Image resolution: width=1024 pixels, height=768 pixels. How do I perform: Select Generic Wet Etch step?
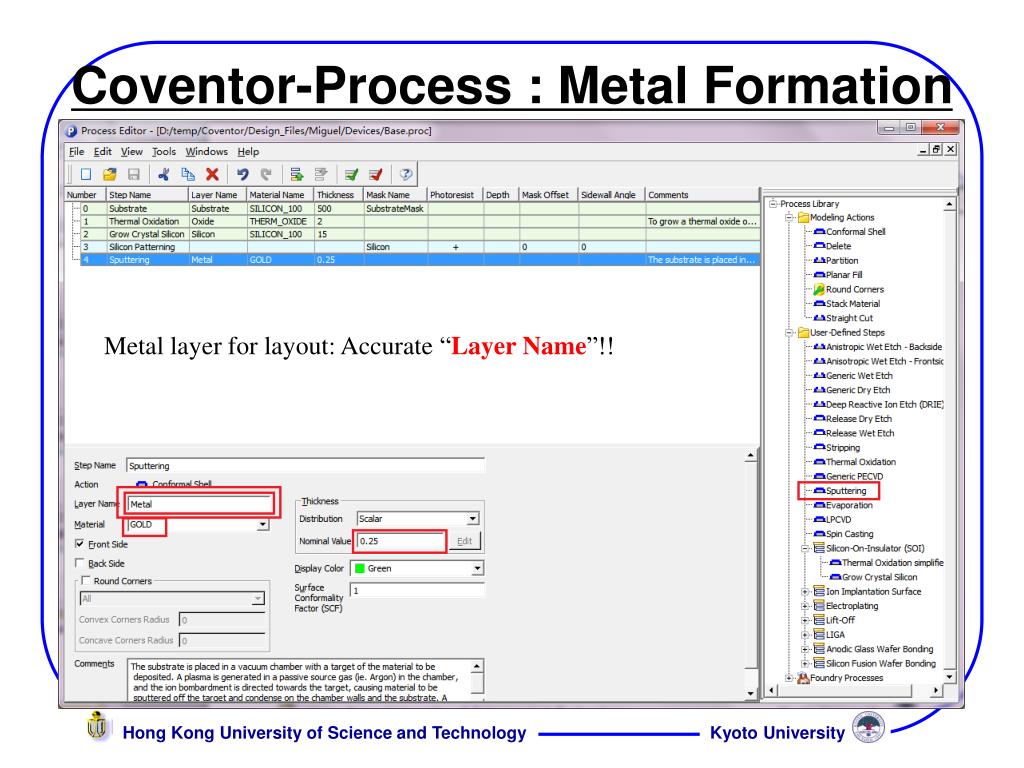coord(859,376)
